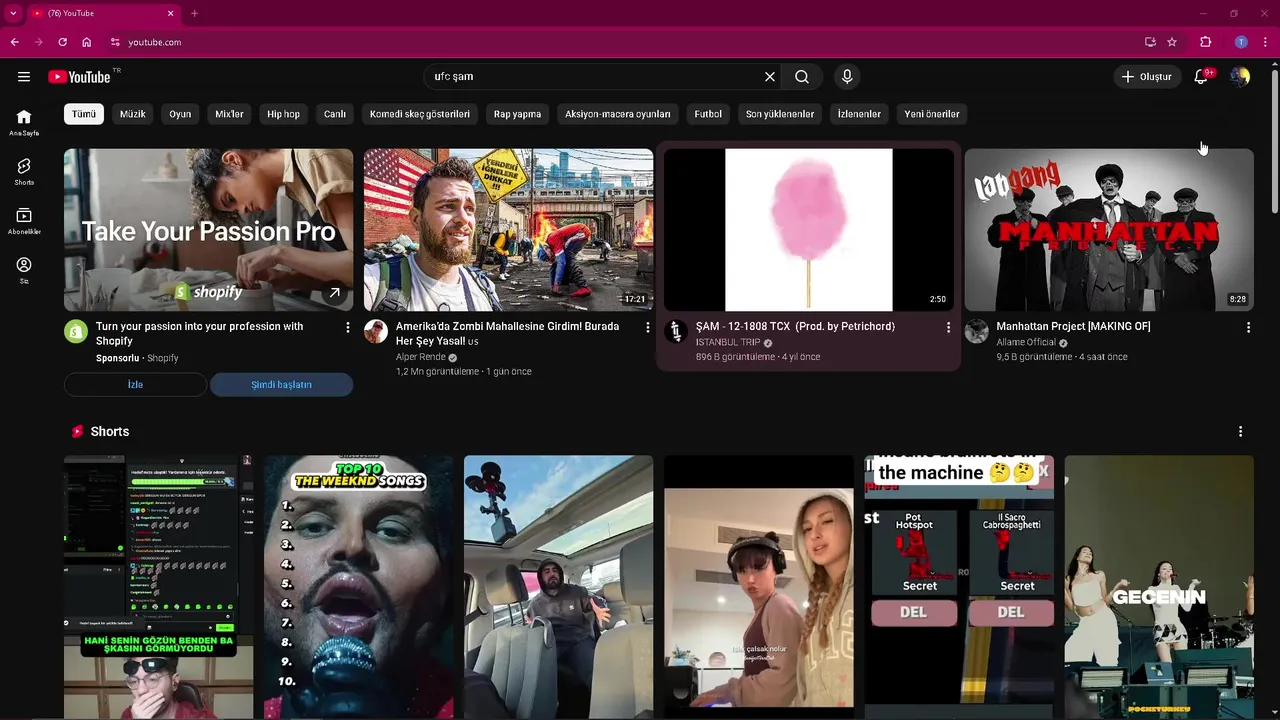
Task: Click the YouTube logo
Action: point(79,77)
